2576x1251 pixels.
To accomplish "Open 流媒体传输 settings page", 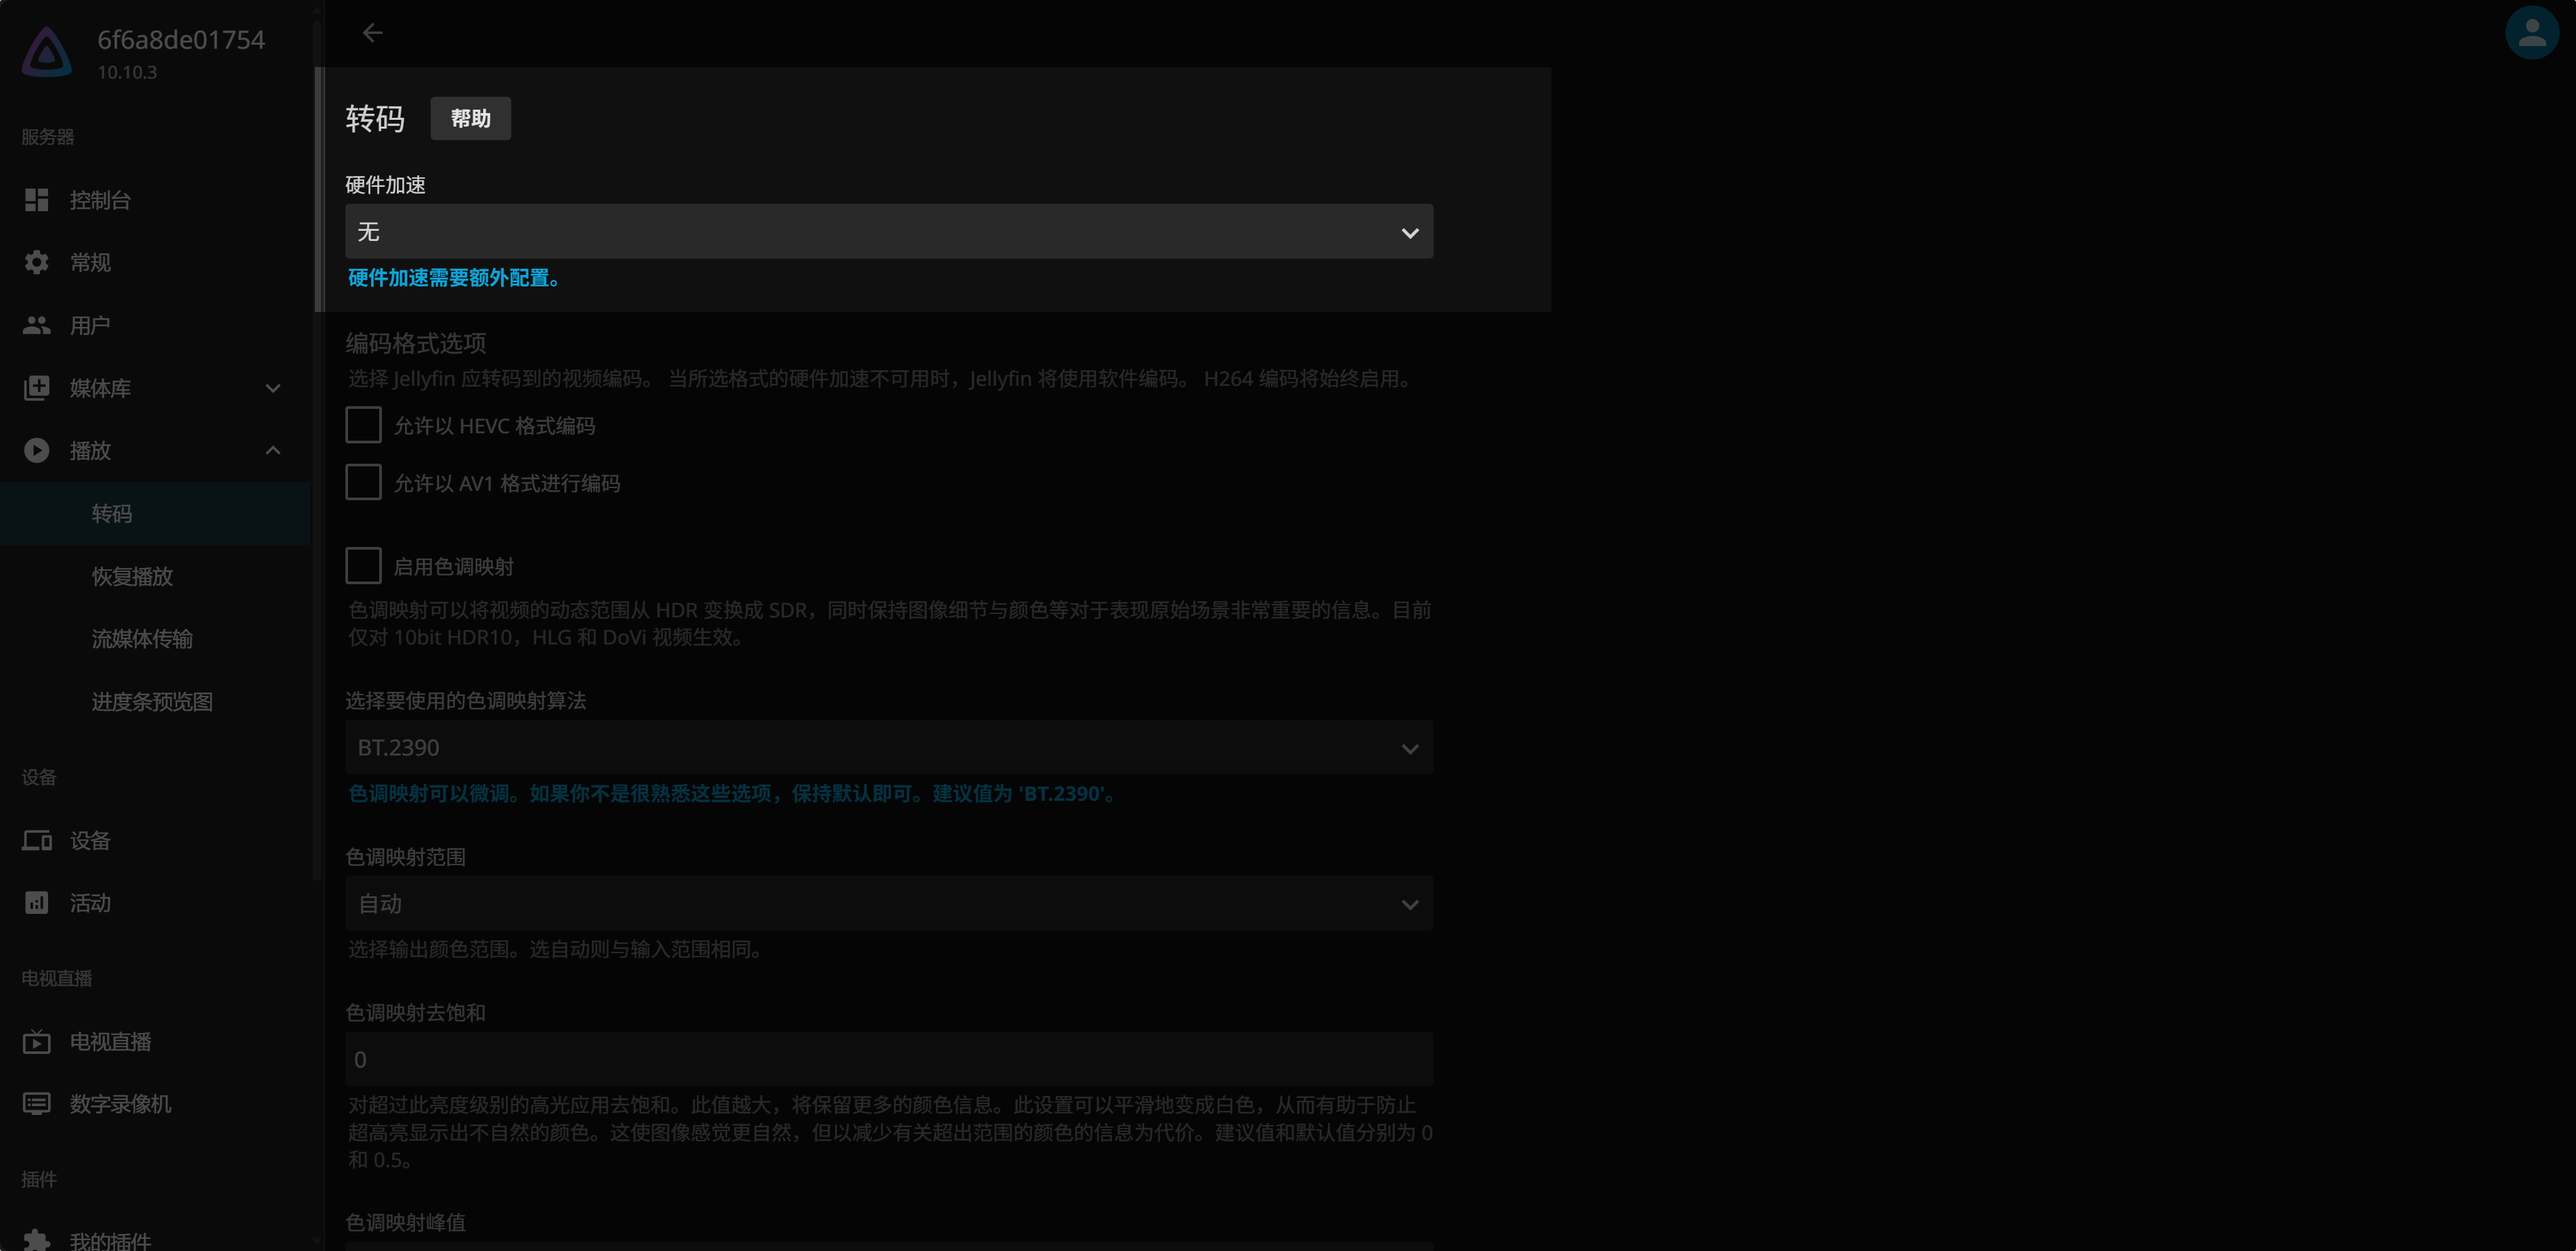I will click(155, 638).
